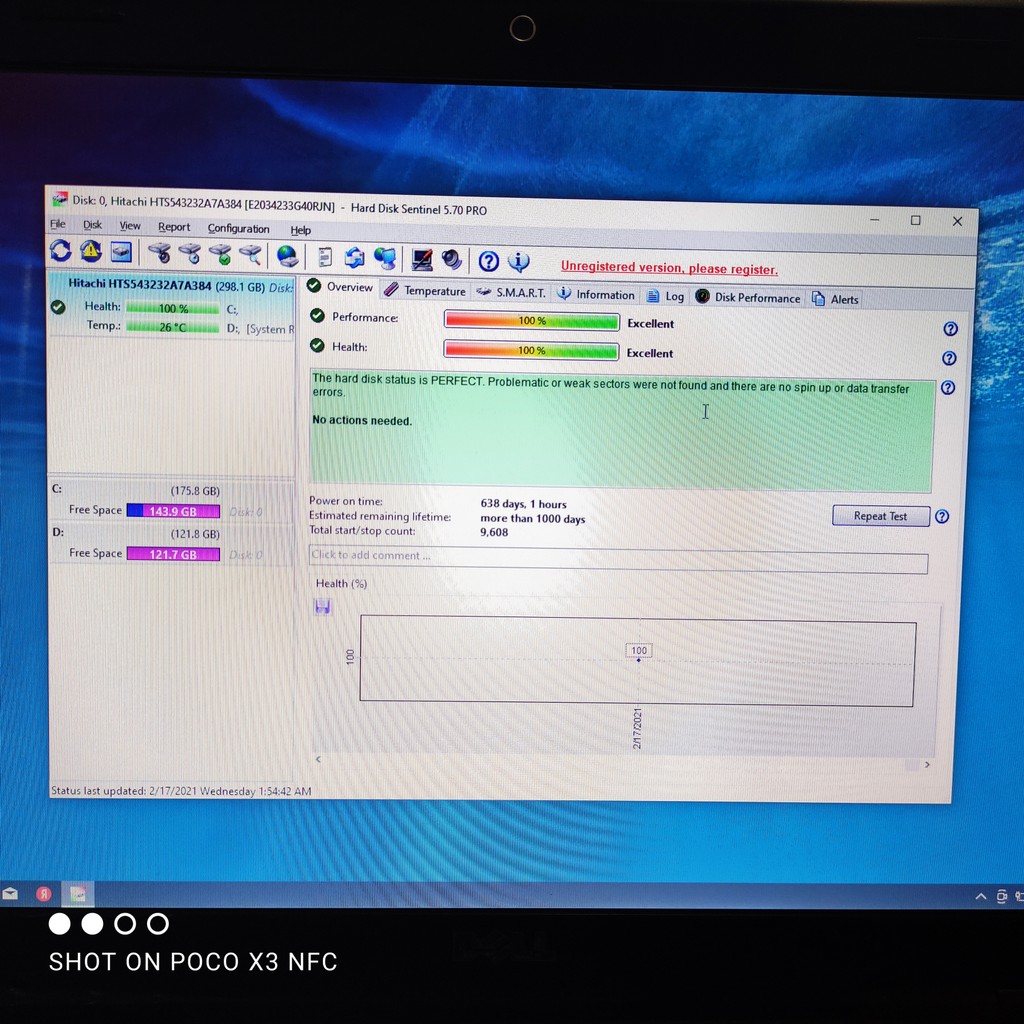Click the help icon next to status text
The width and height of the screenshot is (1024, 1024).
pos(948,387)
